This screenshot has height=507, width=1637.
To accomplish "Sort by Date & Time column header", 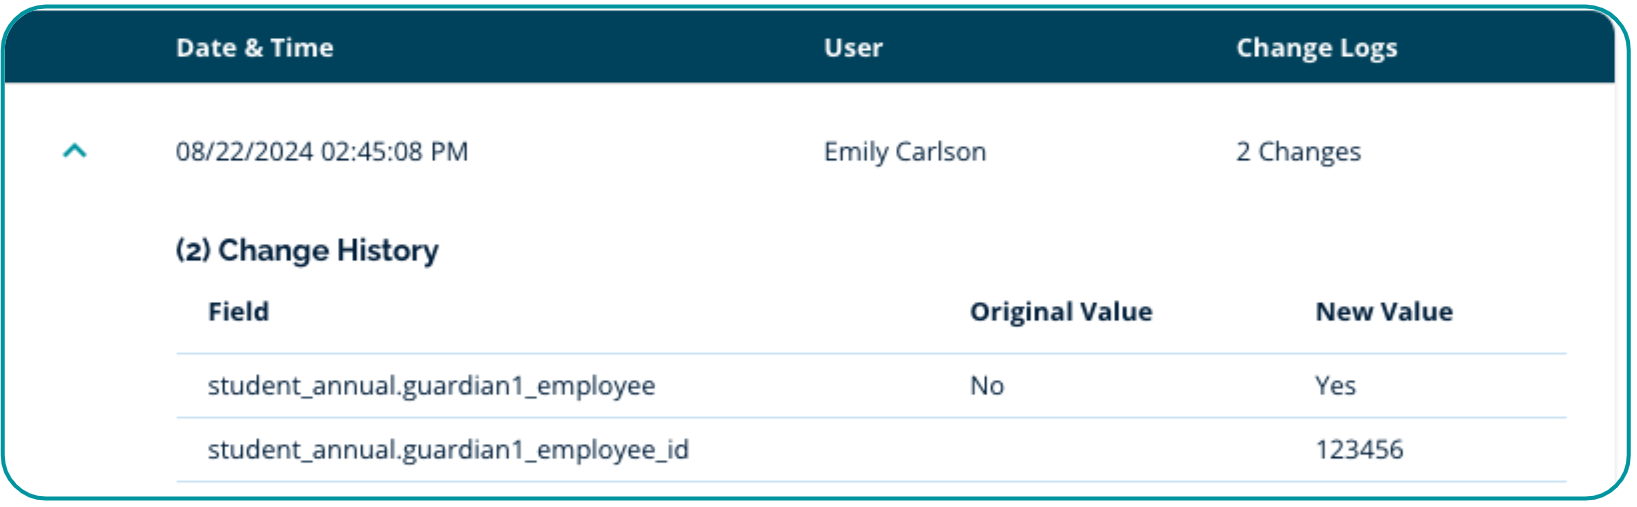I will tap(254, 48).
